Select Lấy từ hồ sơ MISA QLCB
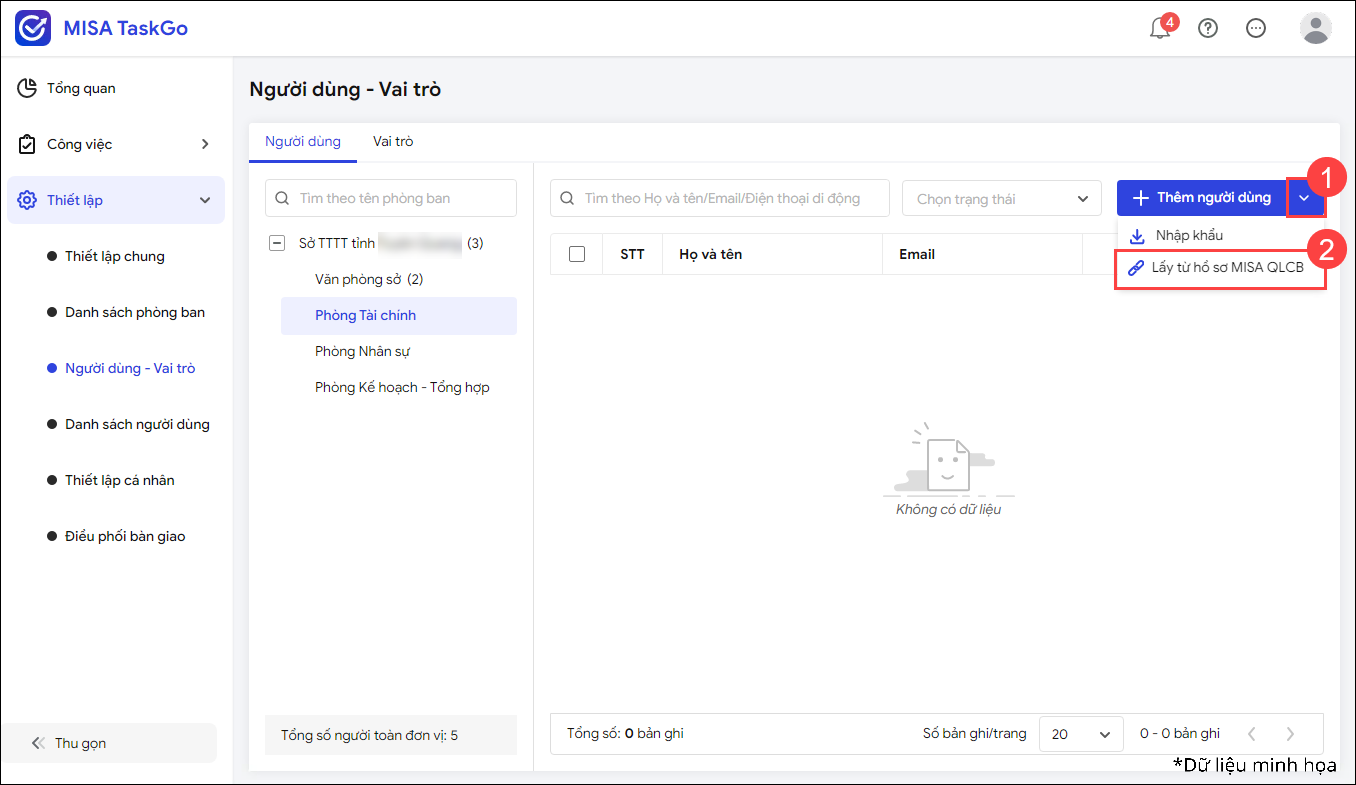Image resolution: width=1356 pixels, height=785 pixels. (1226, 268)
